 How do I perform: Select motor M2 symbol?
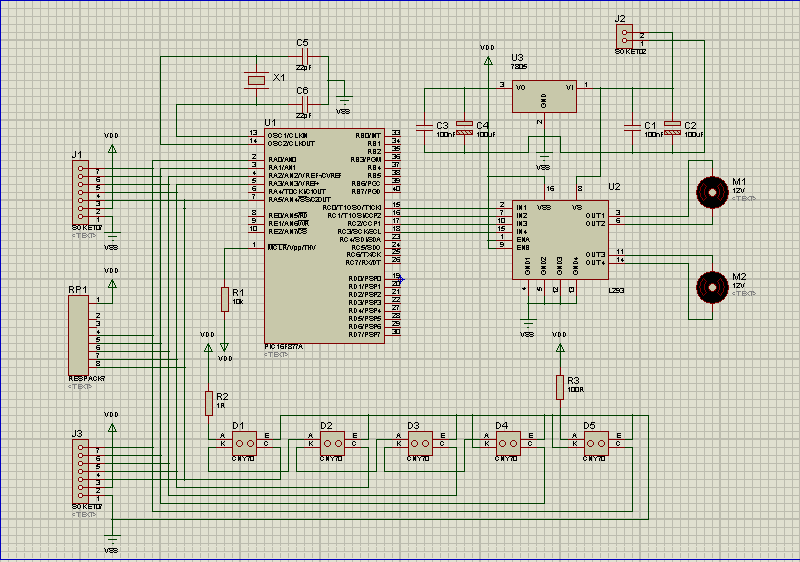click(712, 287)
